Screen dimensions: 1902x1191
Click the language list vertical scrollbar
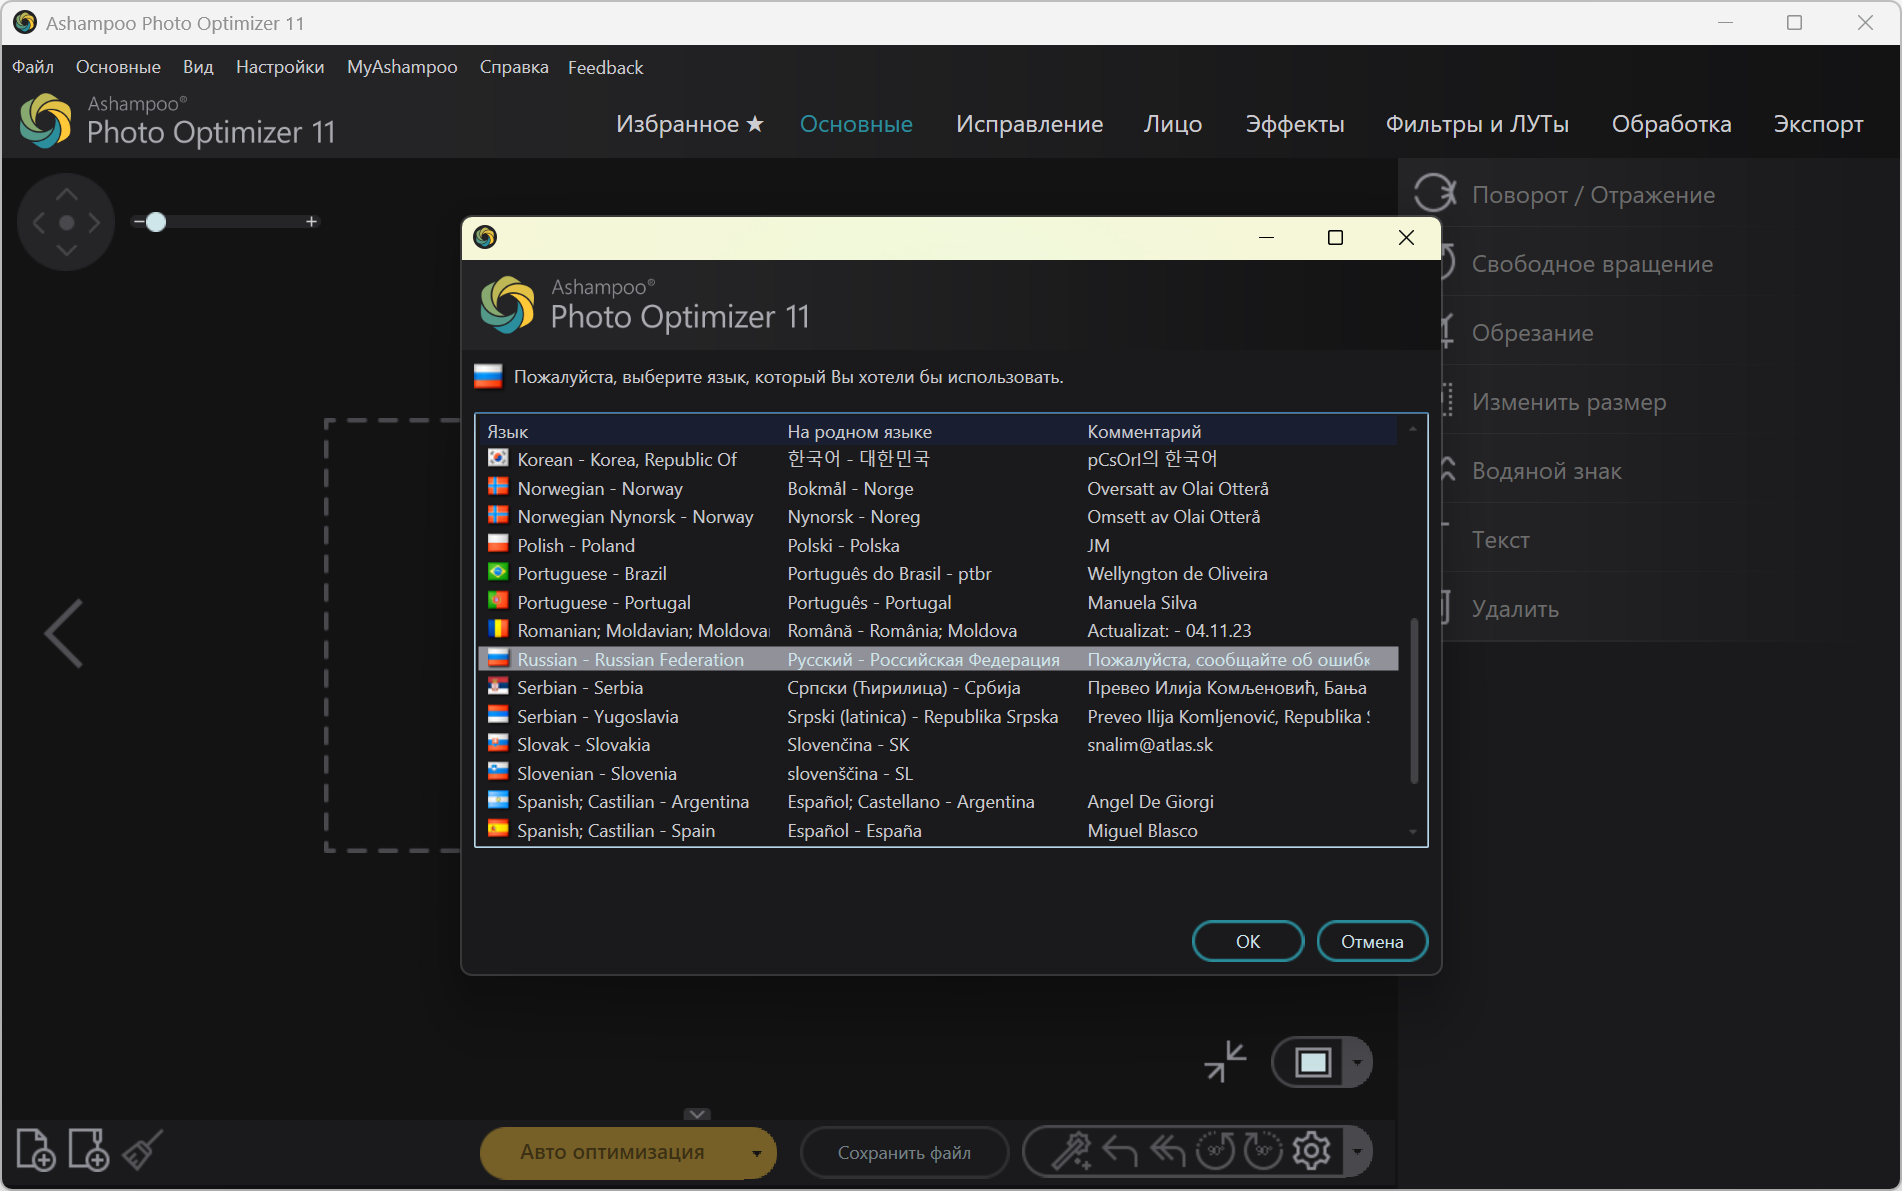[x=1413, y=700]
